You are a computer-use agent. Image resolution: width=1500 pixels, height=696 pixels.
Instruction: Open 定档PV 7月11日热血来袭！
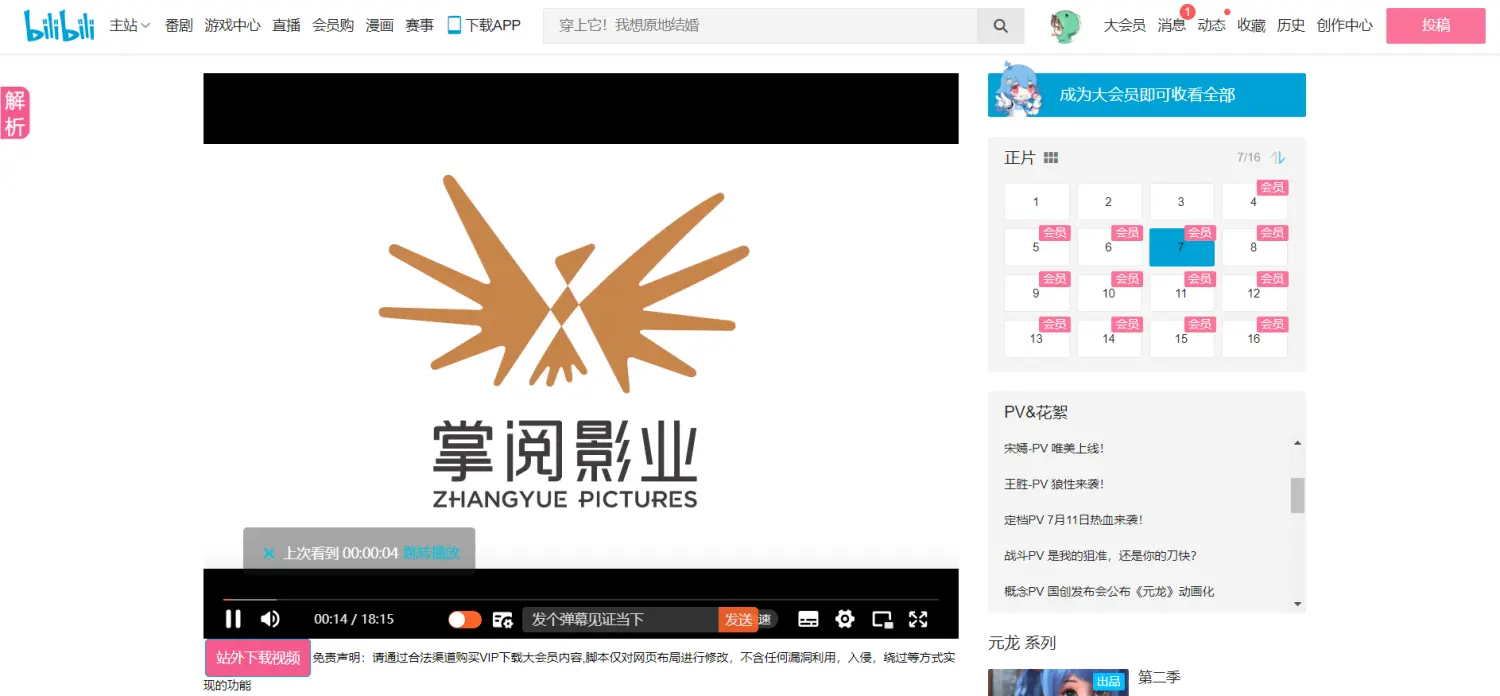pos(1073,520)
